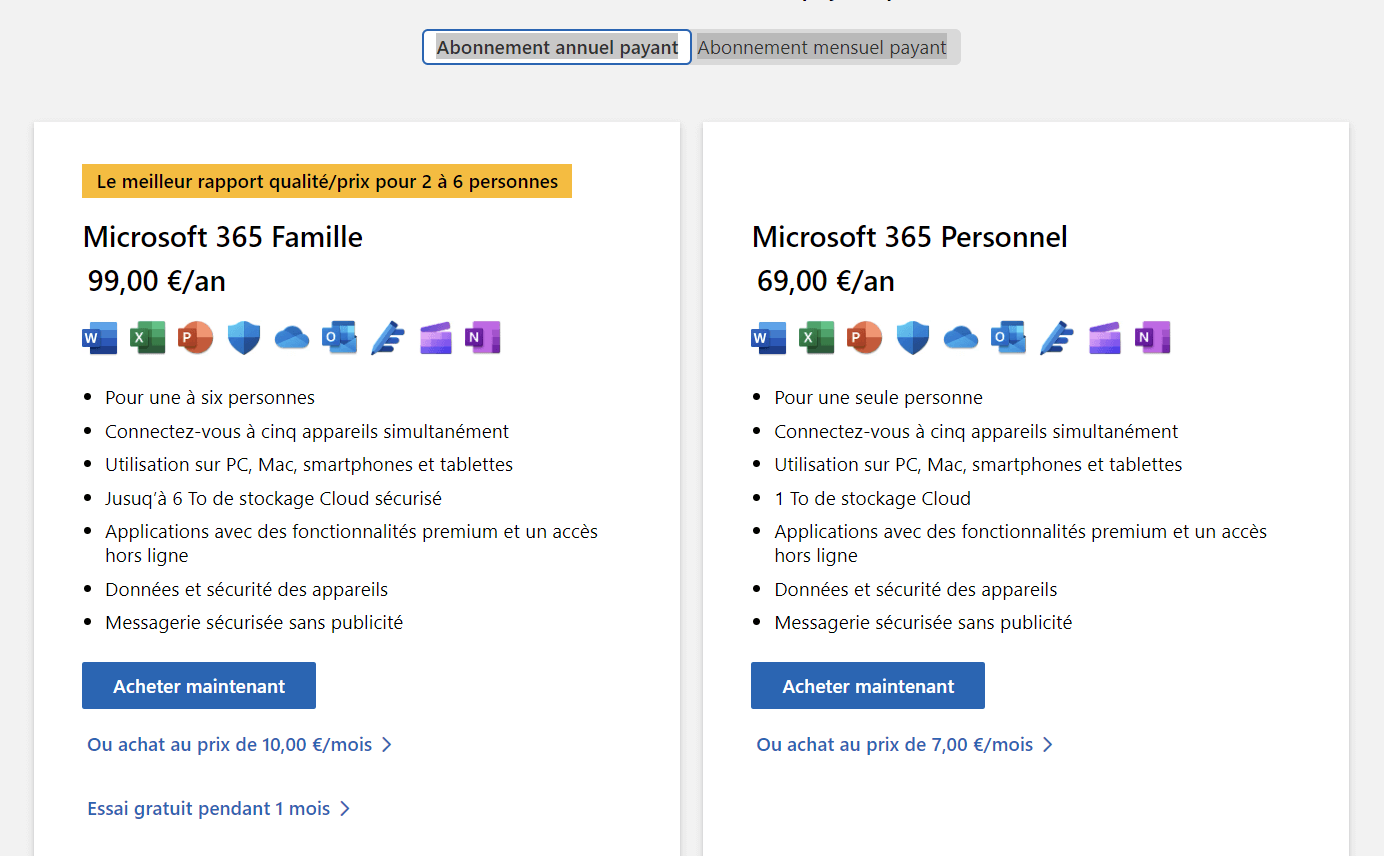The height and width of the screenshot is (856, 1384).
Task: Click the Microsoft Editor pen icon in the Personnel plan
Action: pos(1057,338)
